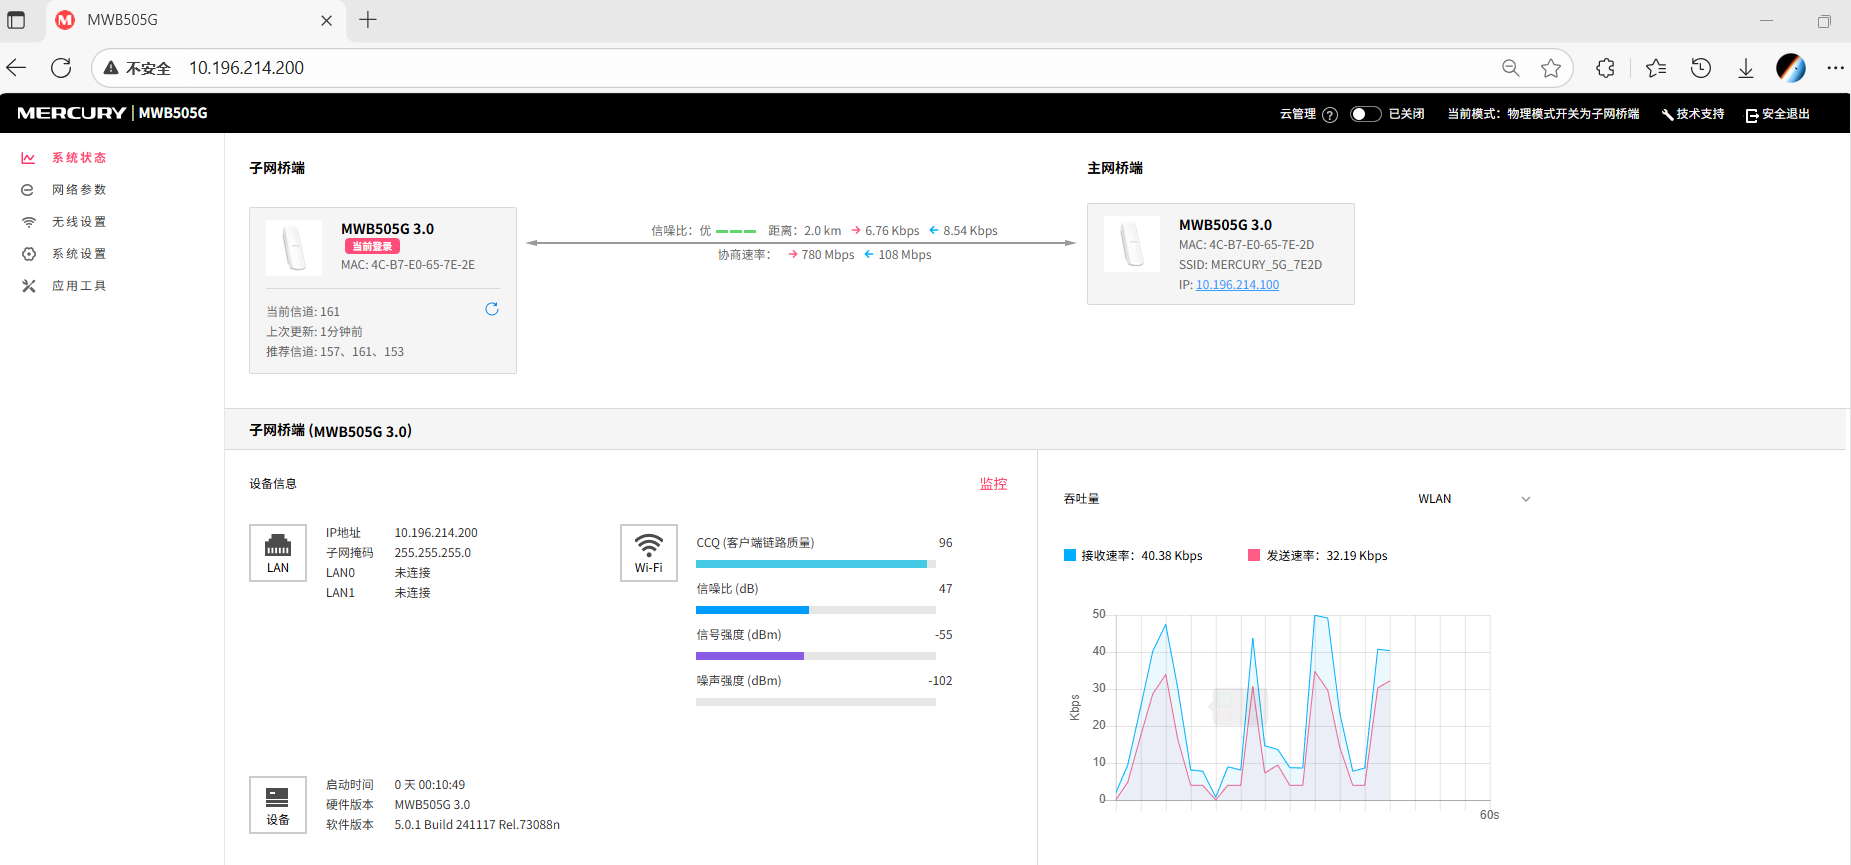Click text 推荐信道: 157、161、153
Screen dimensions: 1851x865
click(x=335, y=352)
